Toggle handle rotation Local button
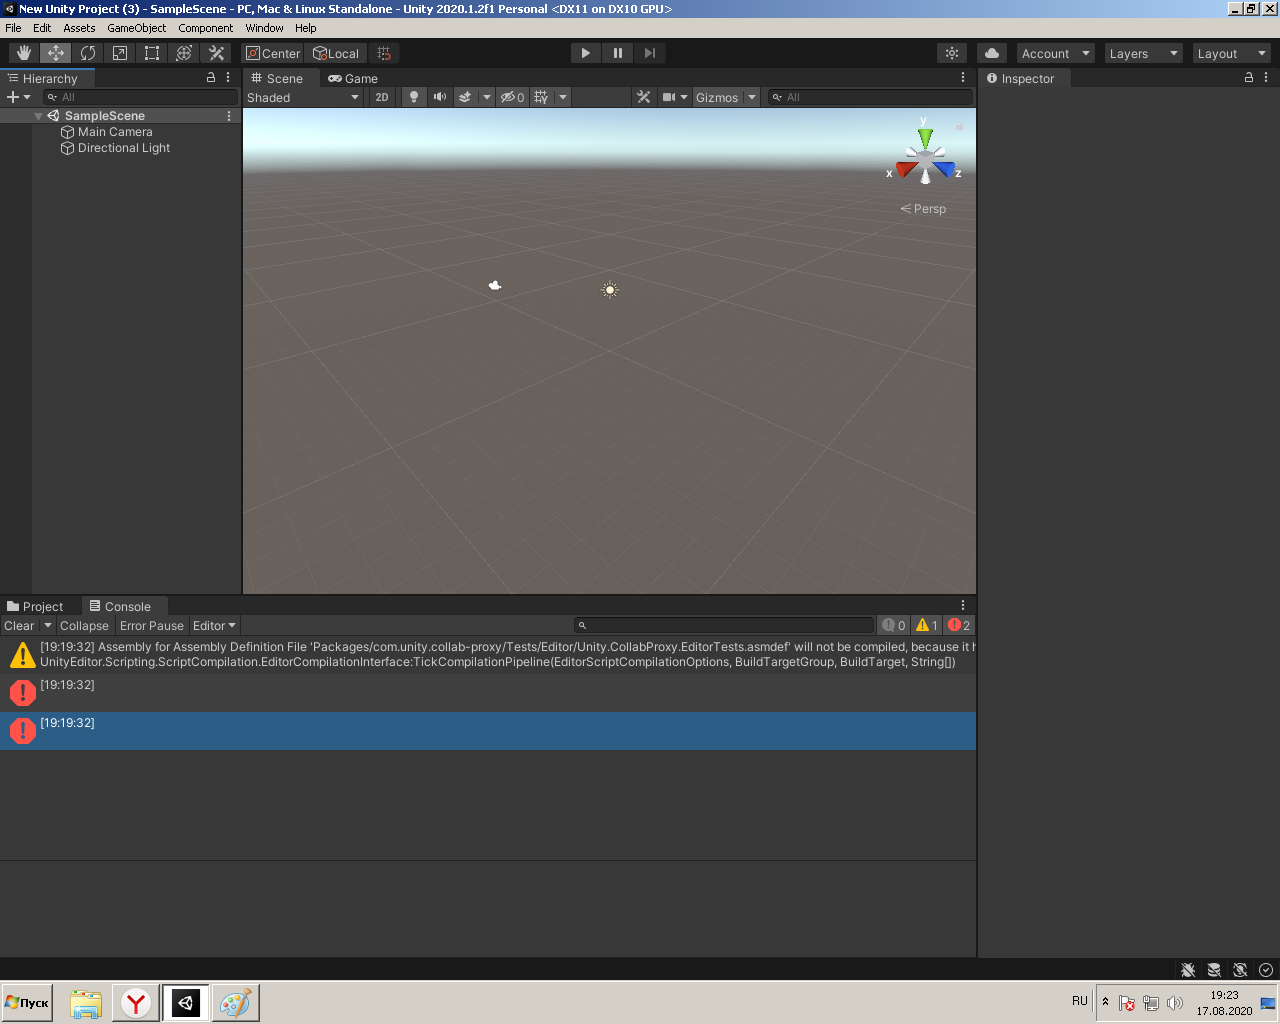Viewport: 1280px width, 1024px height. [x=336, y=53]
